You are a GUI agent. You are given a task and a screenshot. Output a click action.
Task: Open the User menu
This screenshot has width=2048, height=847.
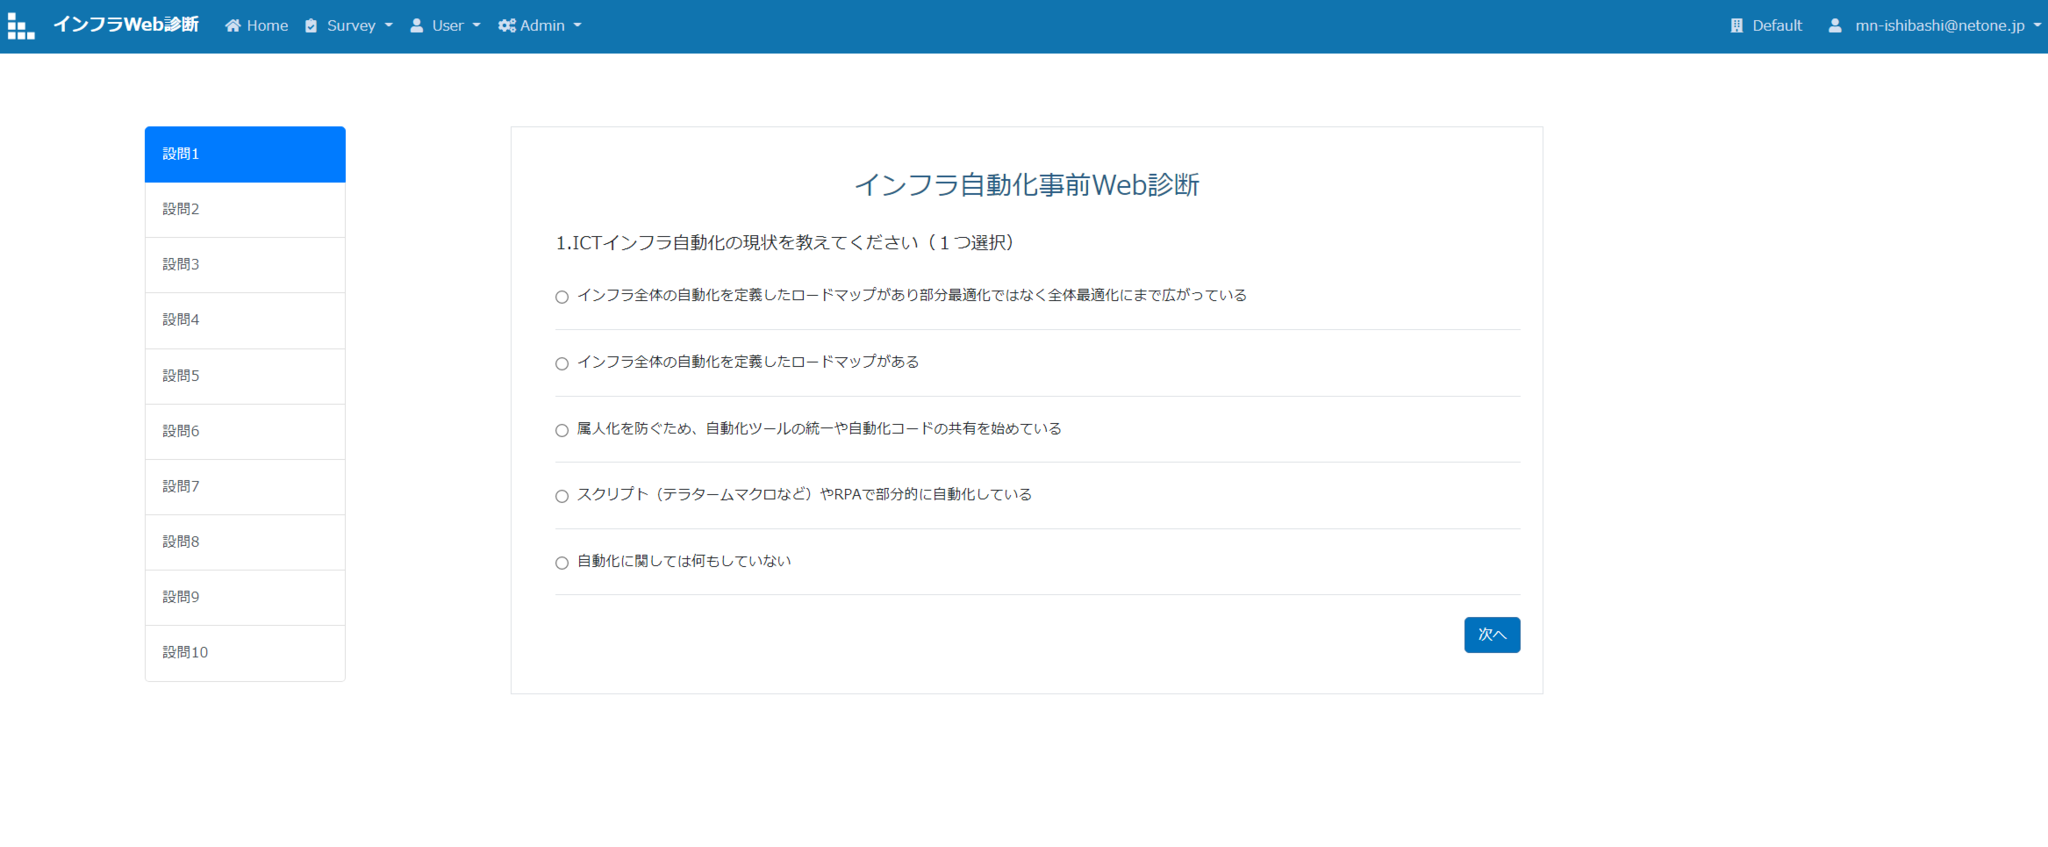point(446,26)
